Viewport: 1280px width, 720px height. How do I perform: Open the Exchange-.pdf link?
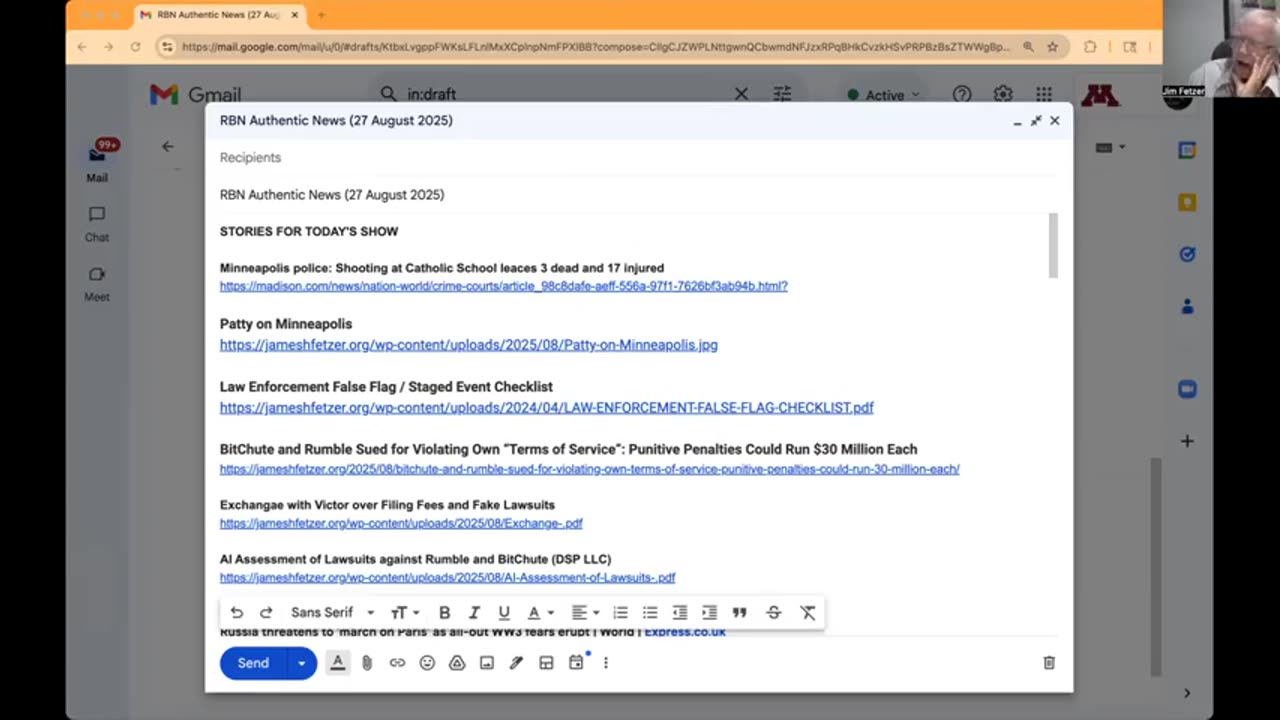click(401, 523)
